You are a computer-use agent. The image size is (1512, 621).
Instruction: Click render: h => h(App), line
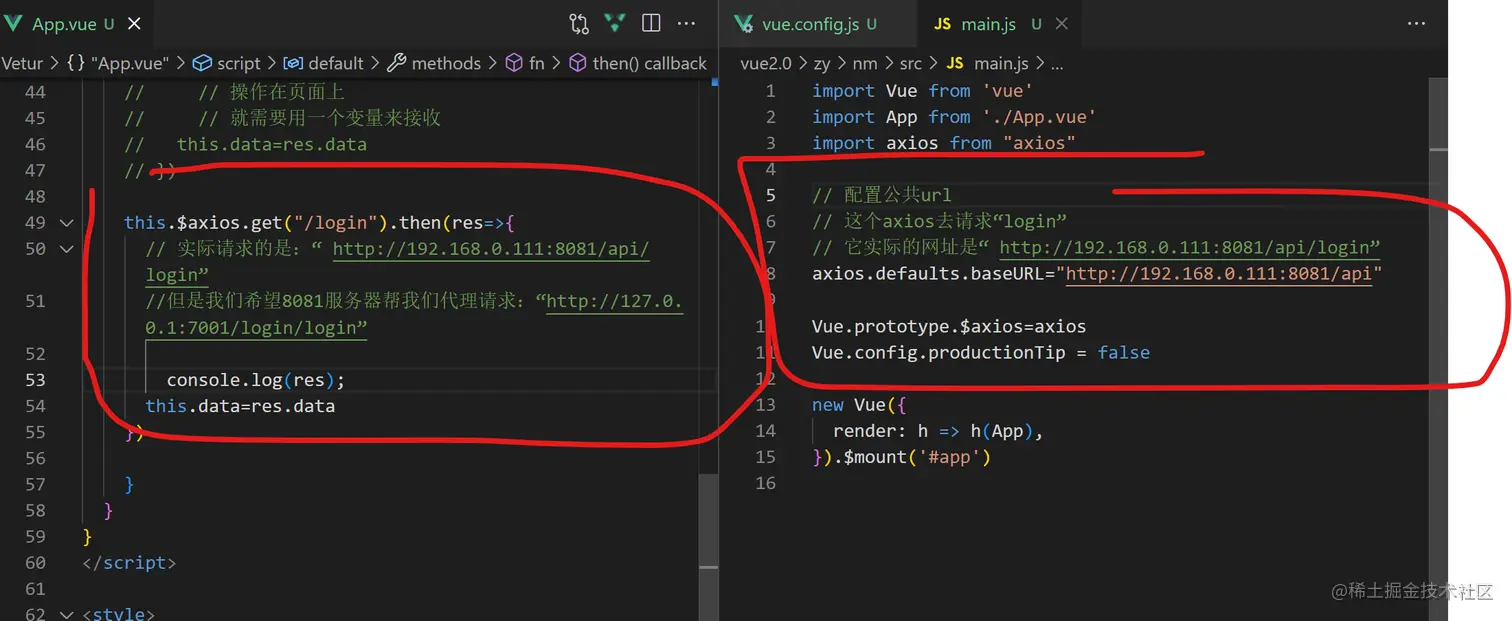[938, 431]
